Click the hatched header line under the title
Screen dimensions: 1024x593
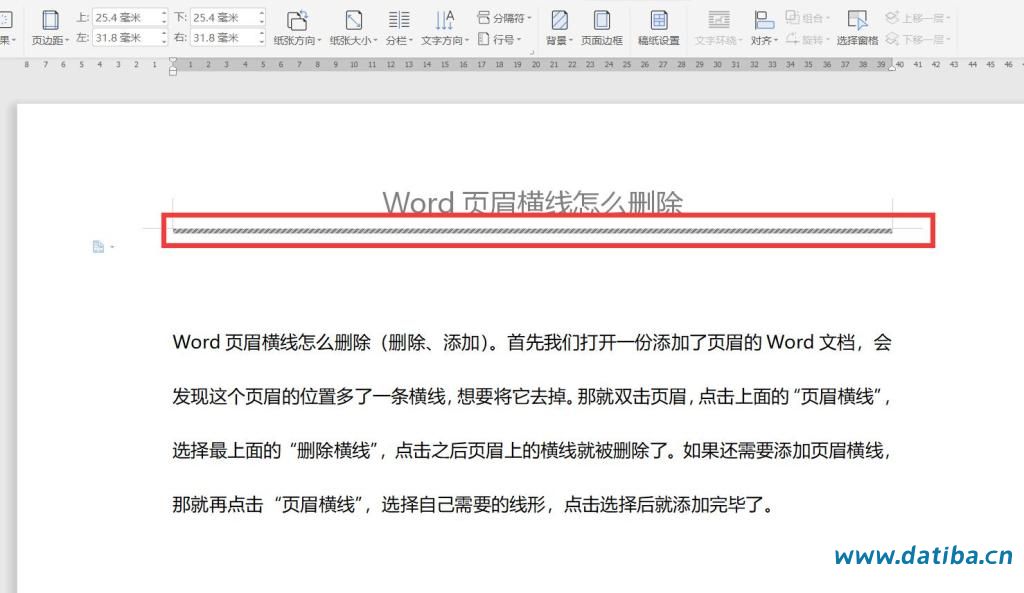pos(532,231)
